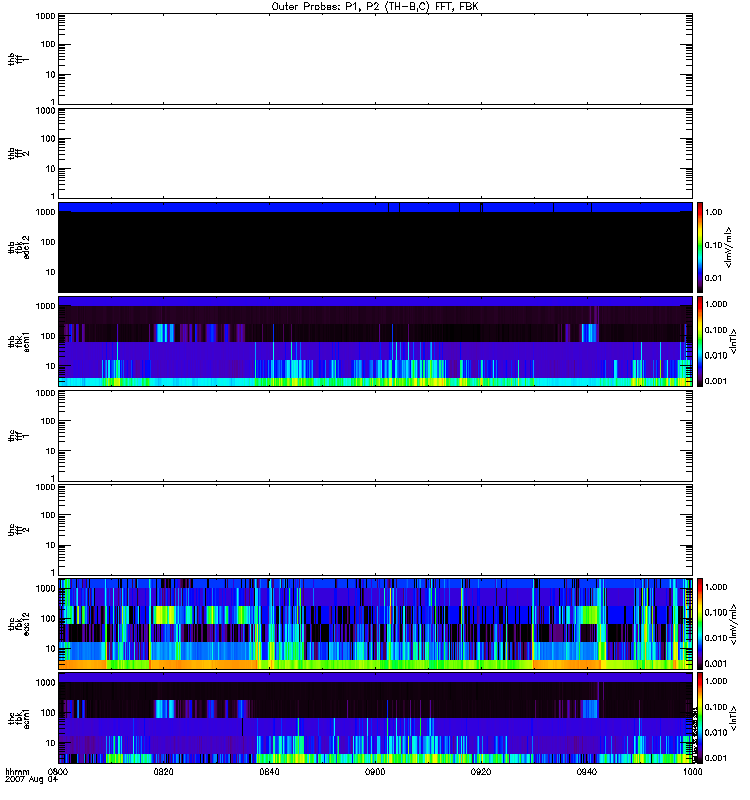
Task: Click the '100' y-tick of thb fff 2 panel
Action: 48,139
